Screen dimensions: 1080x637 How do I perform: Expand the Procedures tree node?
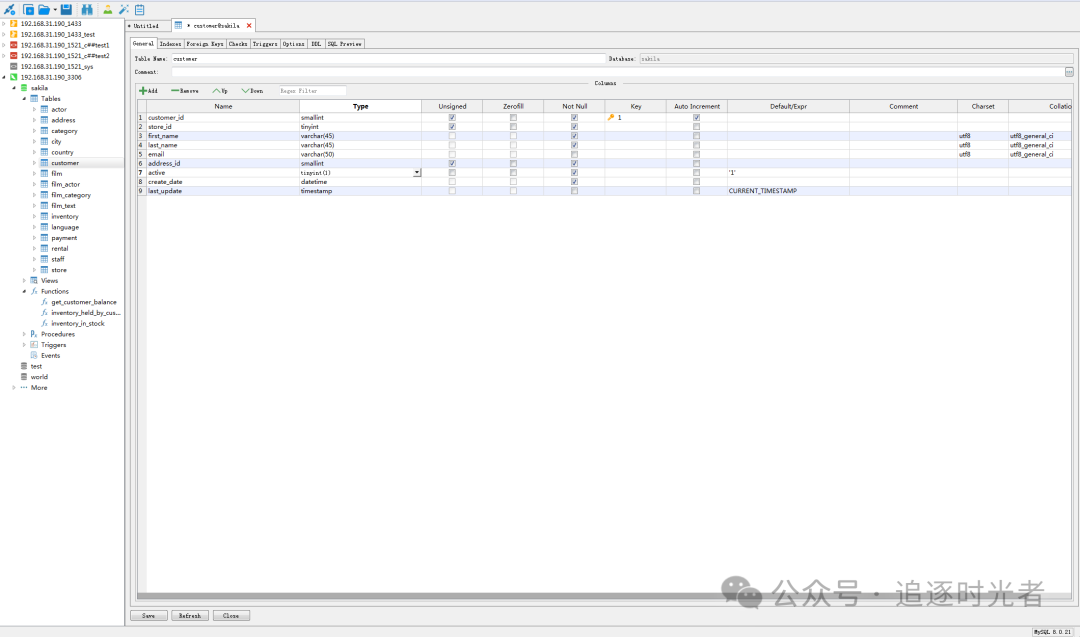coord(24,334)
